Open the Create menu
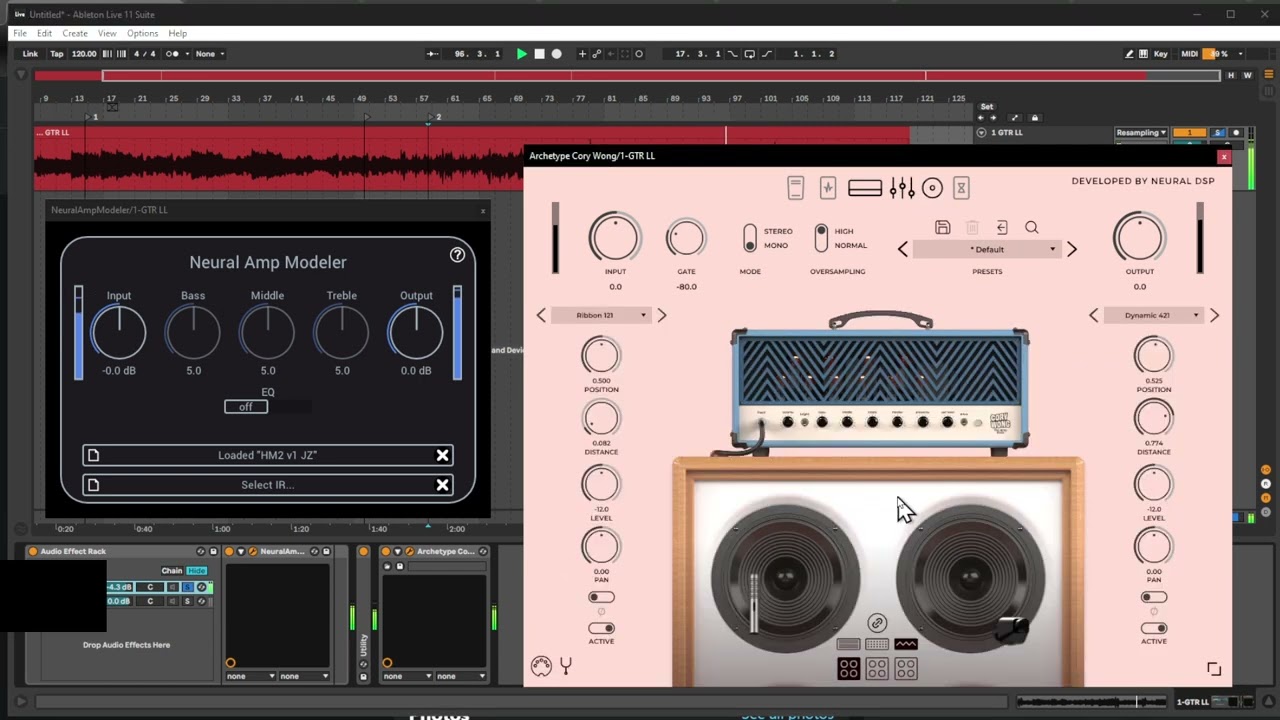The width and height of the screenshot is (1280, 720). [x=75, y=33]
